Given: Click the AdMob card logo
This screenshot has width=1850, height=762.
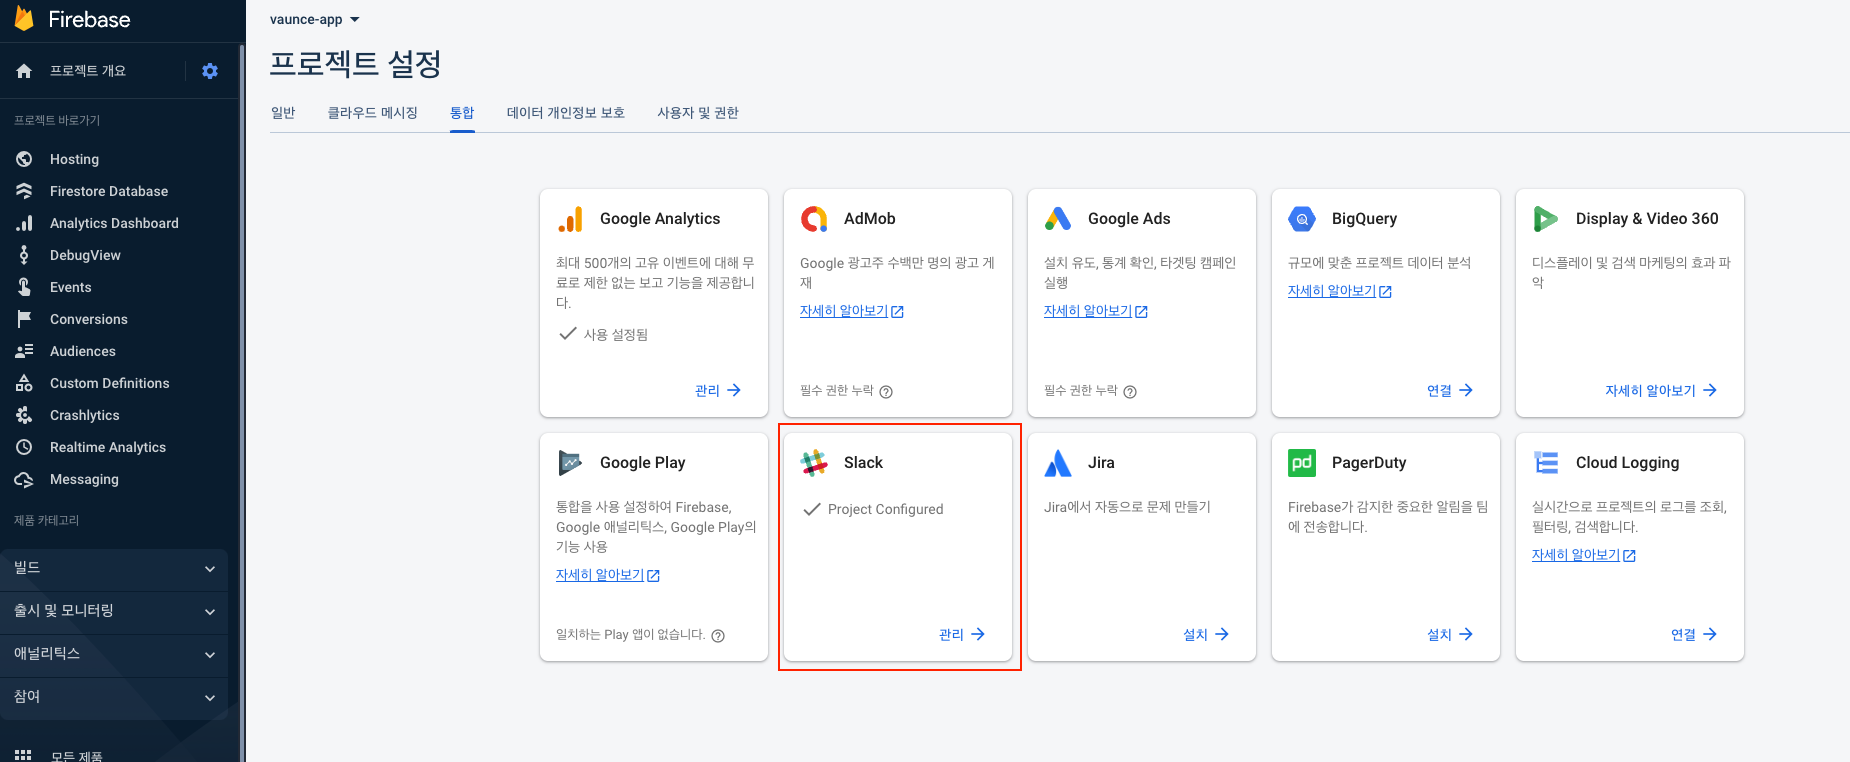Looking at the screenshot, I should [x=815, y=219].
